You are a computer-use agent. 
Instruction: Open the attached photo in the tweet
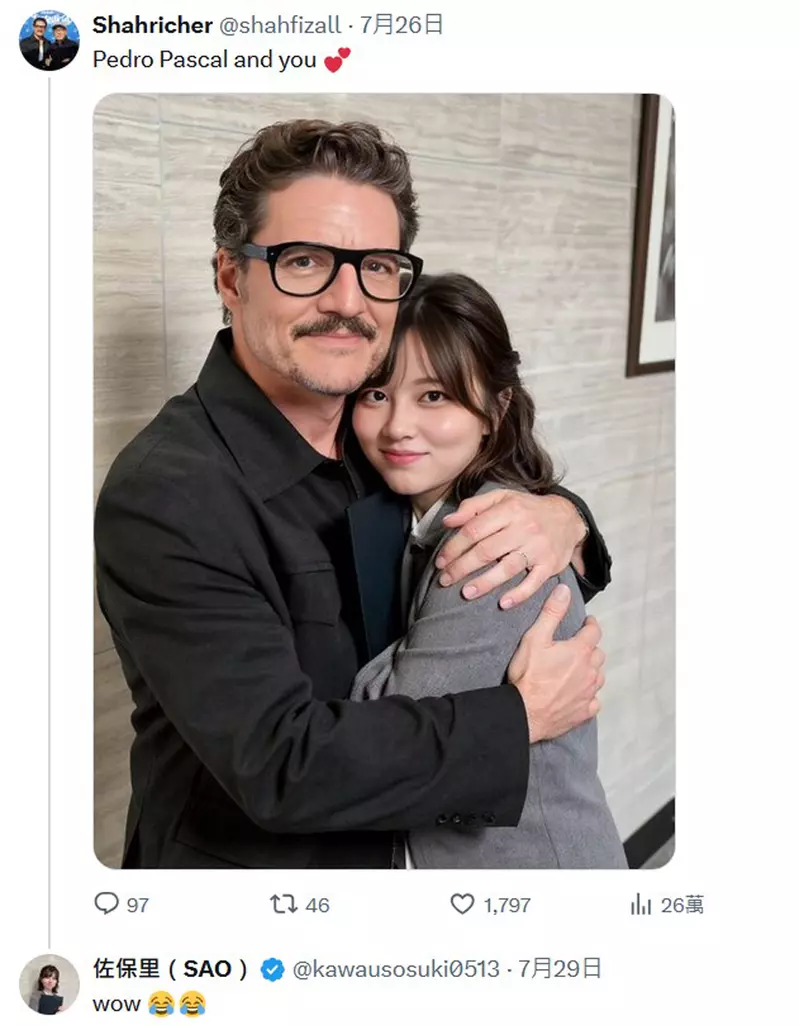click(384, 480)
